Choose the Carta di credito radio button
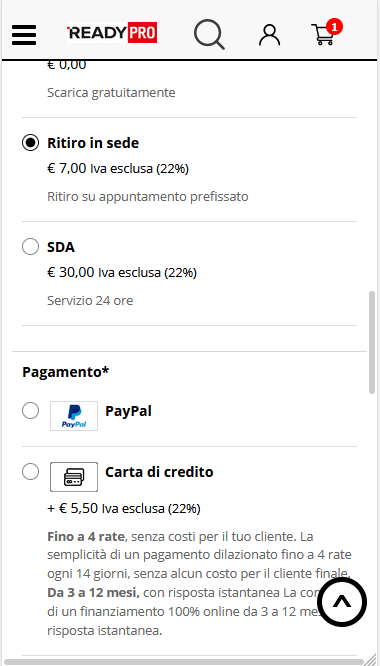Screen dimensions: 380x666 coord(30,471)
